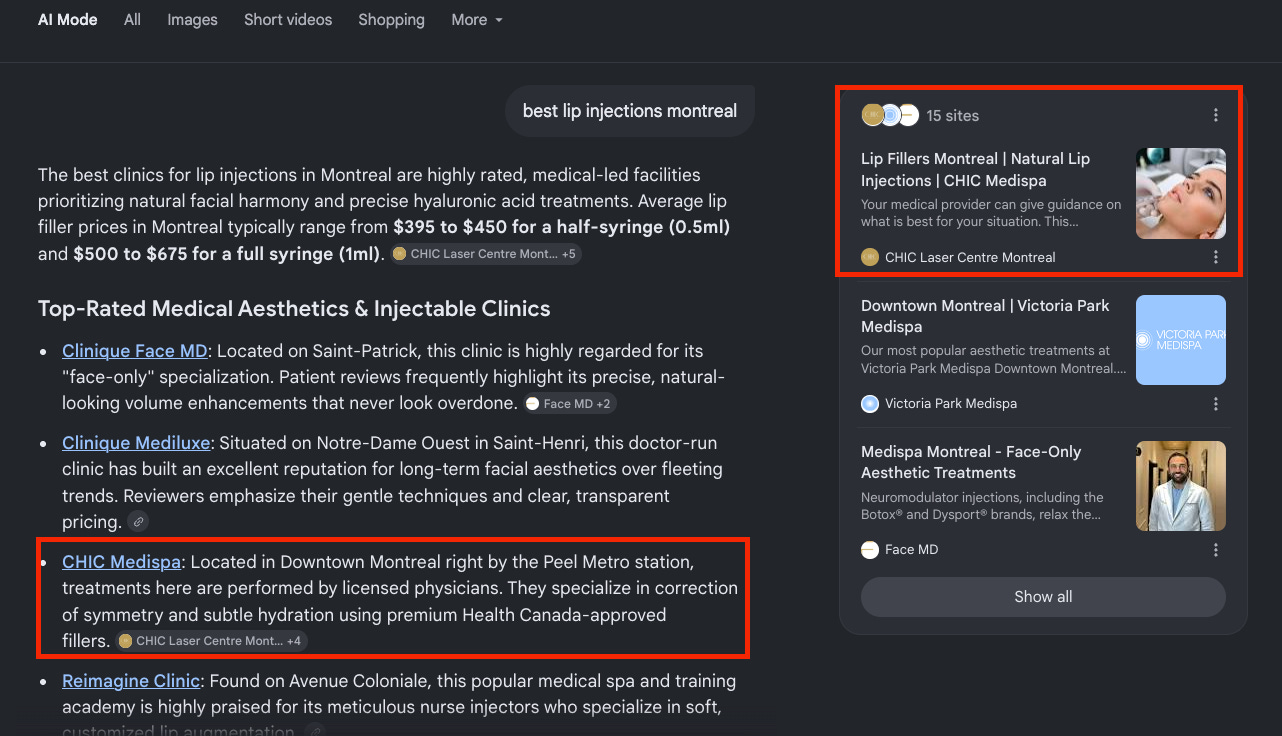1282x736 pixels.
Task: Go to the Images tab
Action: pos(192,20)
